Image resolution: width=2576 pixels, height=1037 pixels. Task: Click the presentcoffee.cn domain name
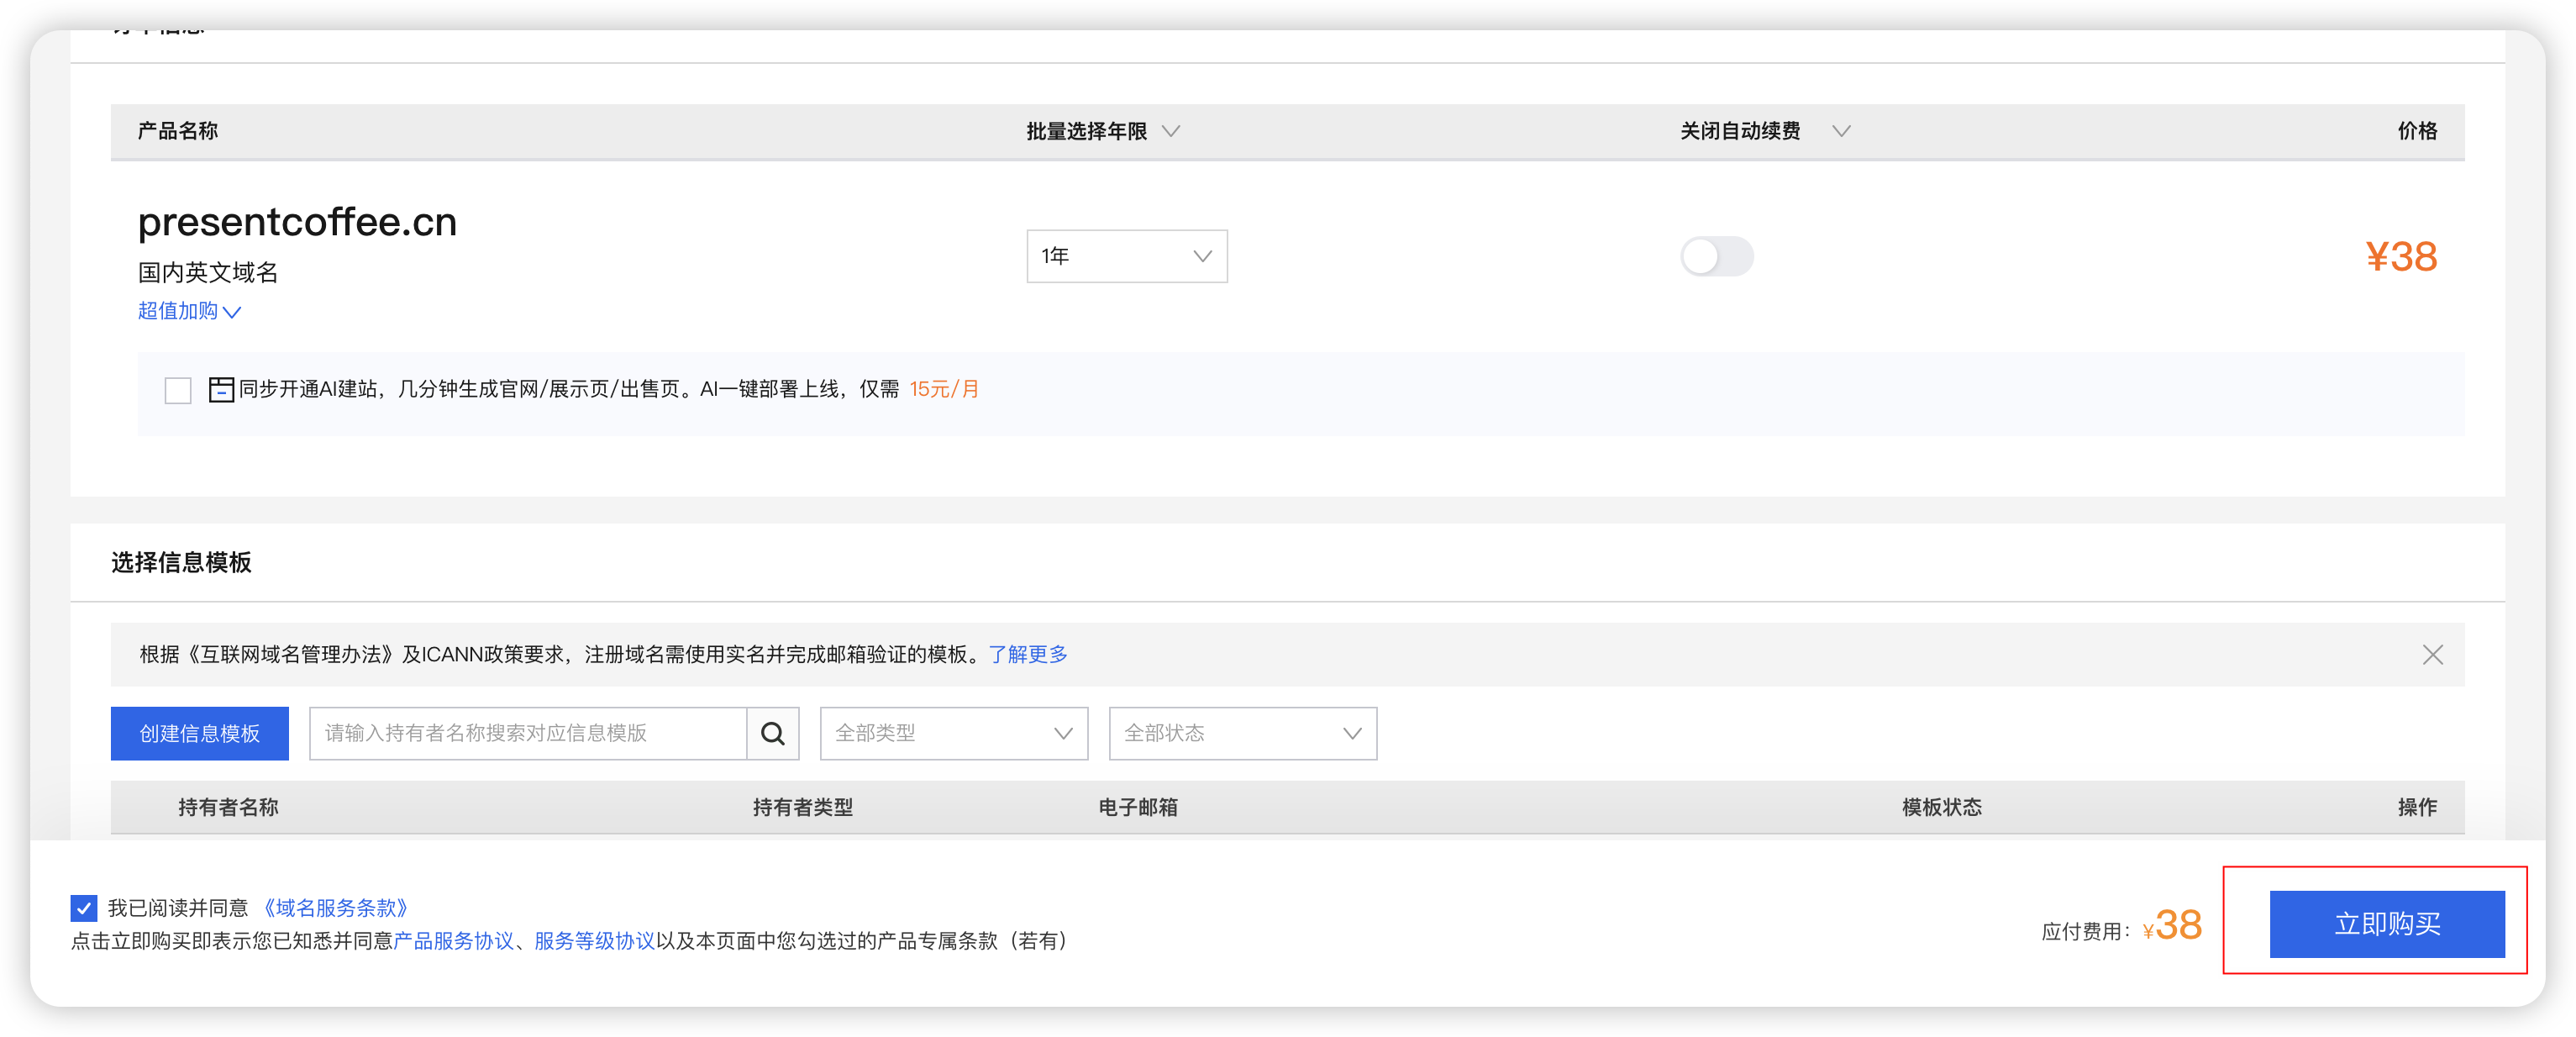297,221
